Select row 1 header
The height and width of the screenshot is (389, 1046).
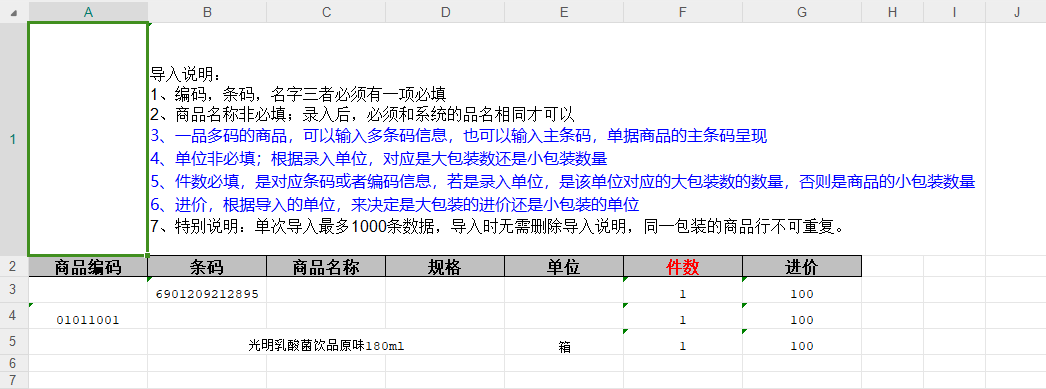[x=14, y=139]
